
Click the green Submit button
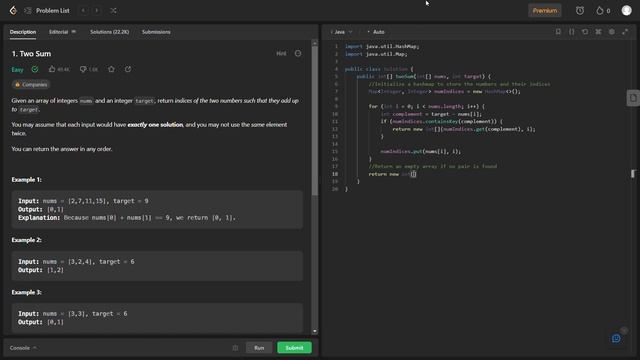click(x=294, y=348)
